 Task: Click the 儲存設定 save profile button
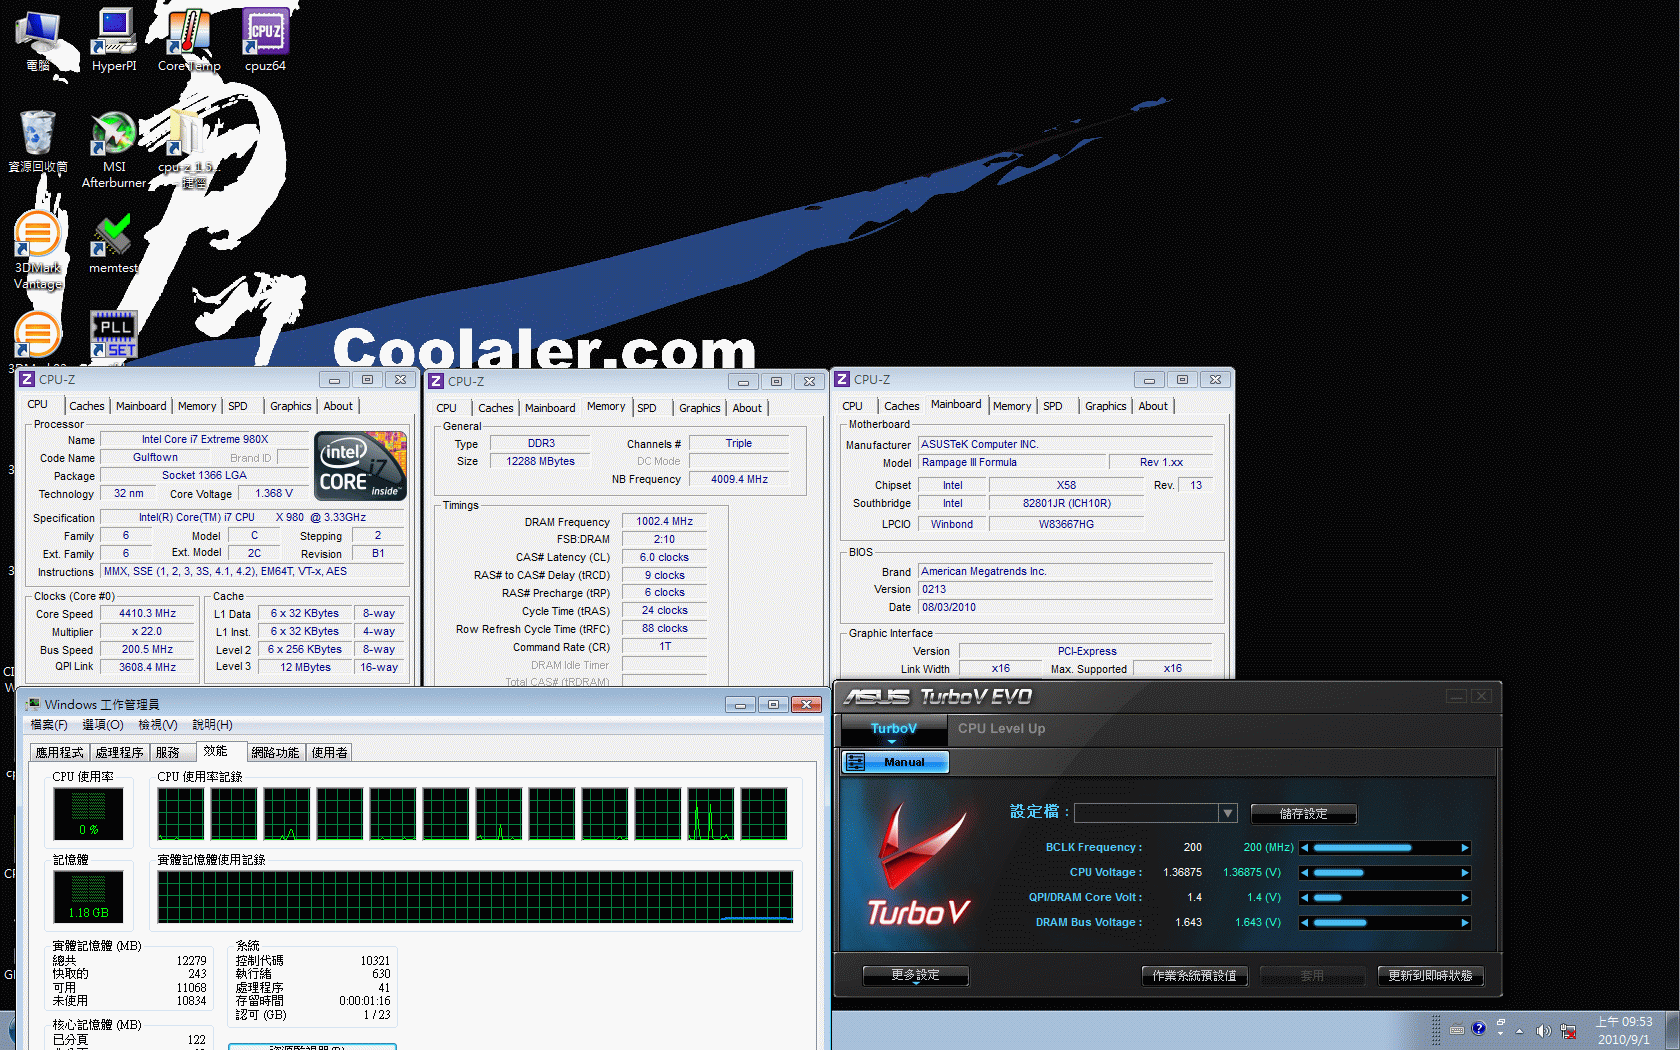point(1303,814)
